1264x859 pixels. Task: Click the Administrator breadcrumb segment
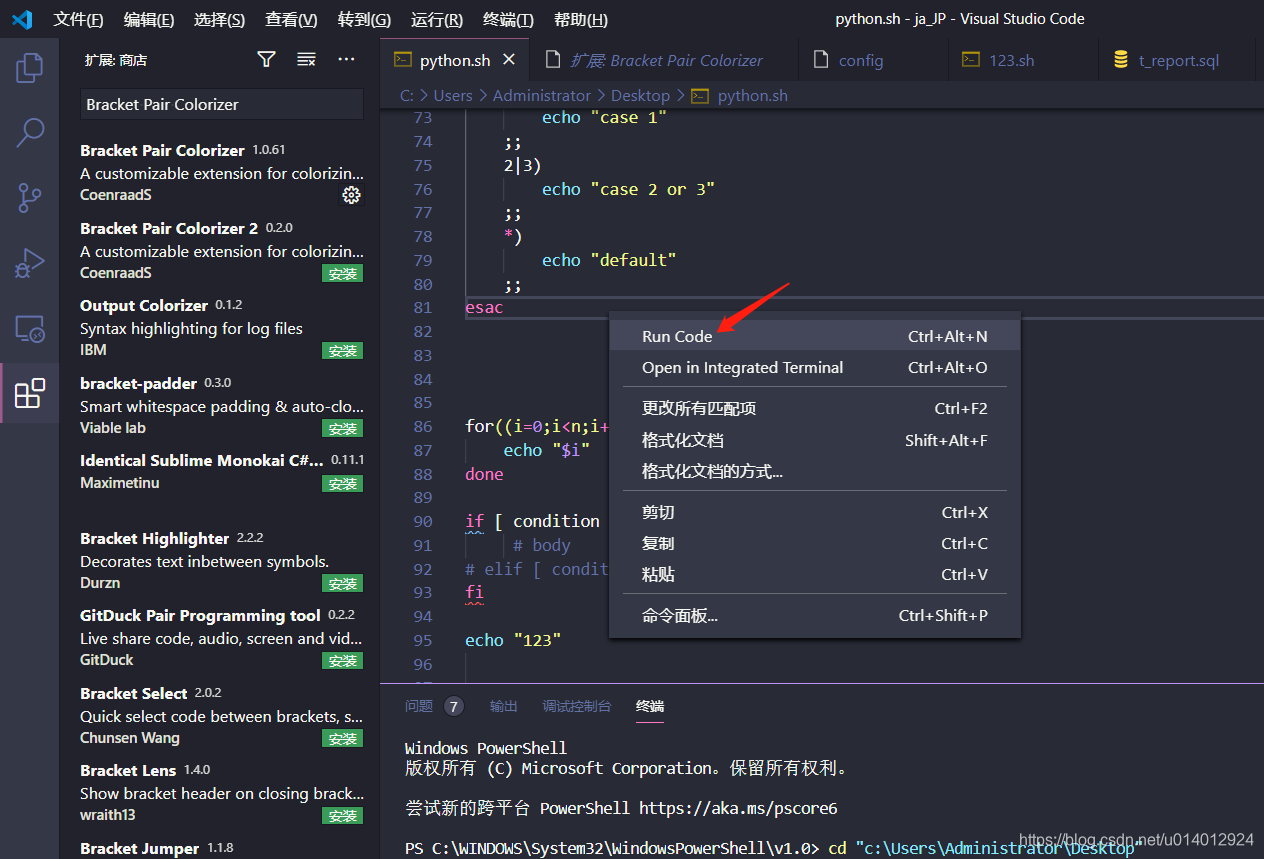tap(542, 96)
